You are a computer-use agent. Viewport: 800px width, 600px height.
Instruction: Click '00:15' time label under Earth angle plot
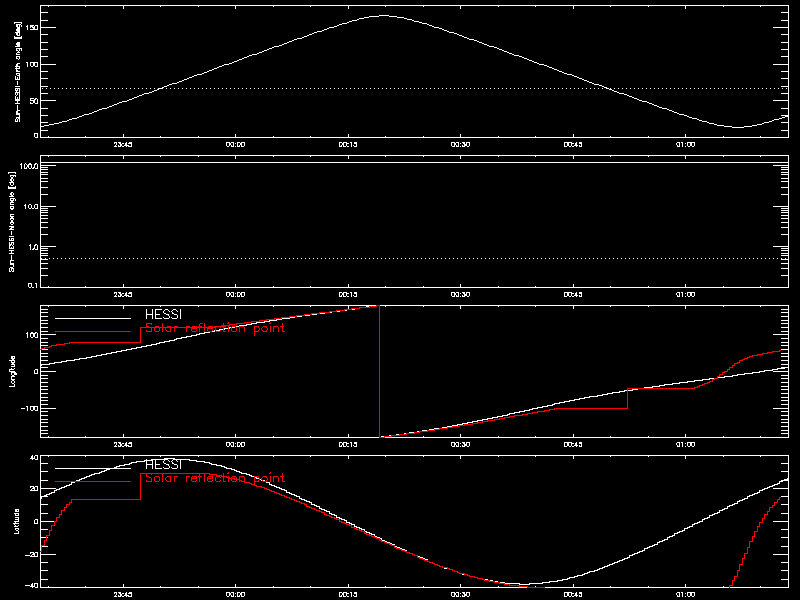click(x=348, y=144)
